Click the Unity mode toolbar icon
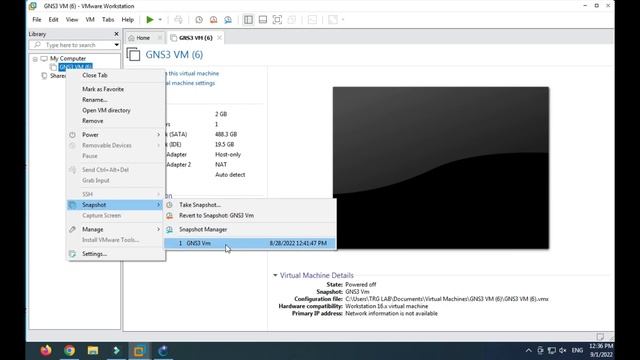The height and width of the screenshot is (360, 640). pos(292,20)
